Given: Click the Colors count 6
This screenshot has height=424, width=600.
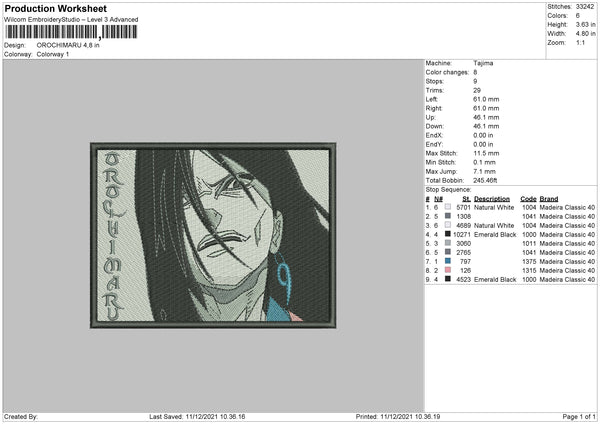Looking at the screenshot, I should pos(578,16).
